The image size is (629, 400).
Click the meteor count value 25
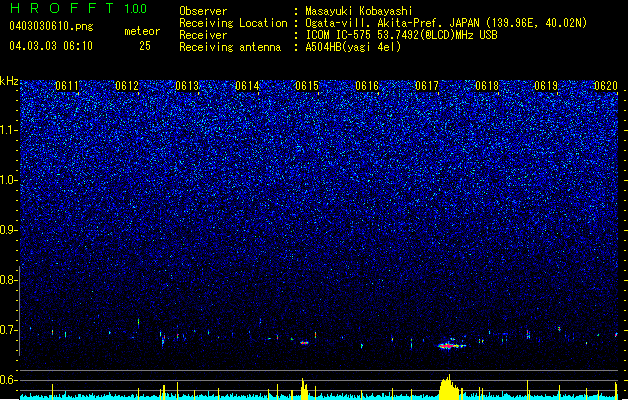pyautogui.click(x=145, y=46)
